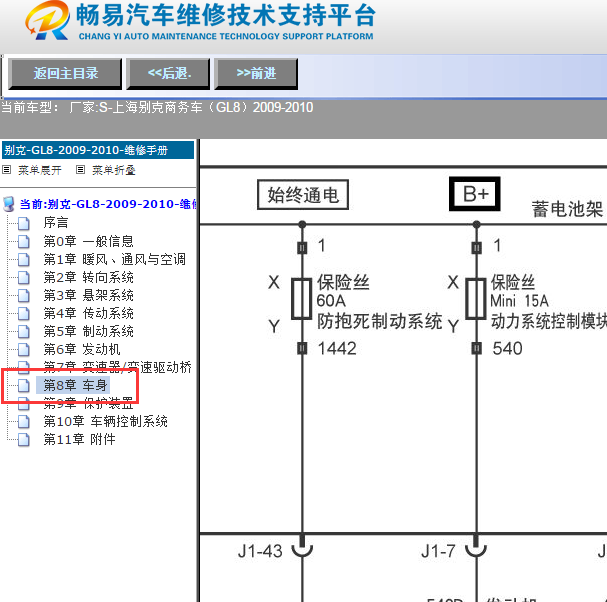
Task: Open the 序言 tree item
Action: click(56, 223)
